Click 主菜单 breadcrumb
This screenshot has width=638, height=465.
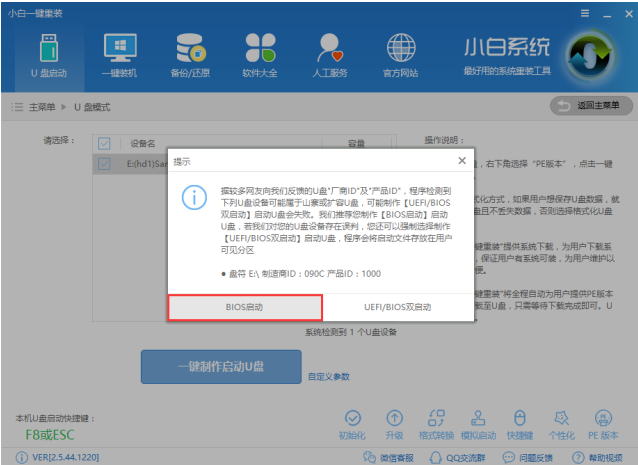pos(42,107)
